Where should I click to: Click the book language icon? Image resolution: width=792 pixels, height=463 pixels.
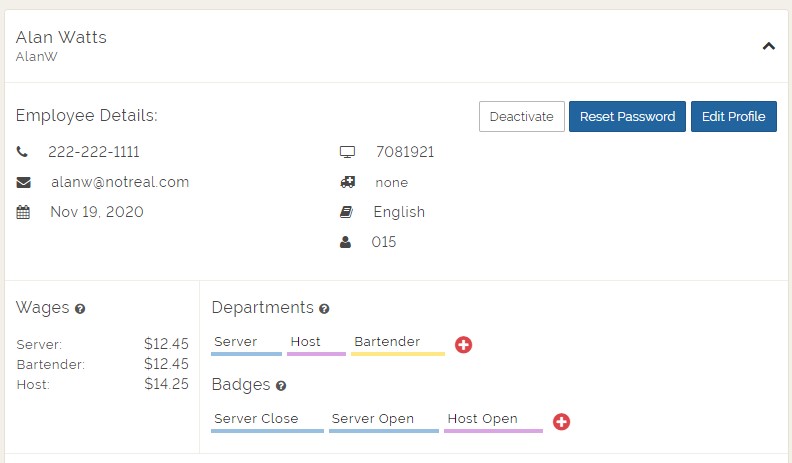pos(346,213)
